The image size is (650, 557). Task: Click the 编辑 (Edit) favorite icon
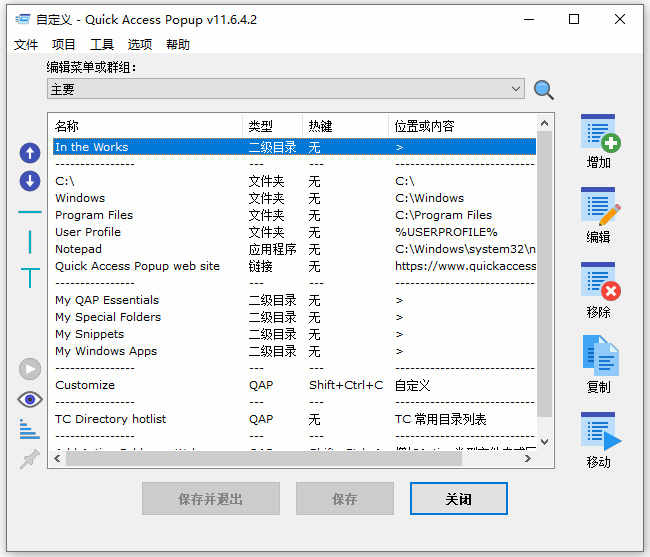pyautogui.click(x=600, y=207)
